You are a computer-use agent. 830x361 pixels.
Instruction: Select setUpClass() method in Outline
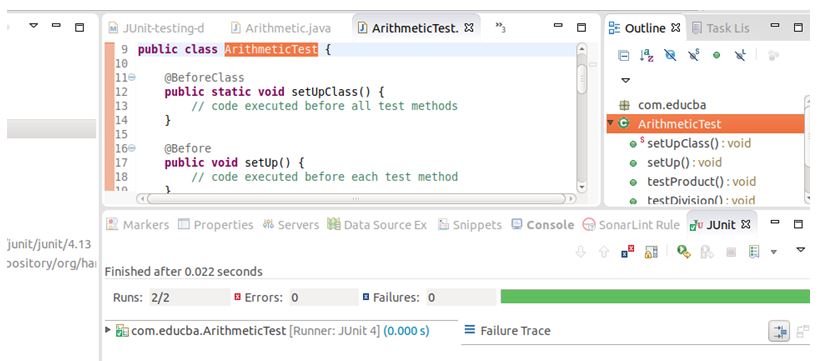699,143
